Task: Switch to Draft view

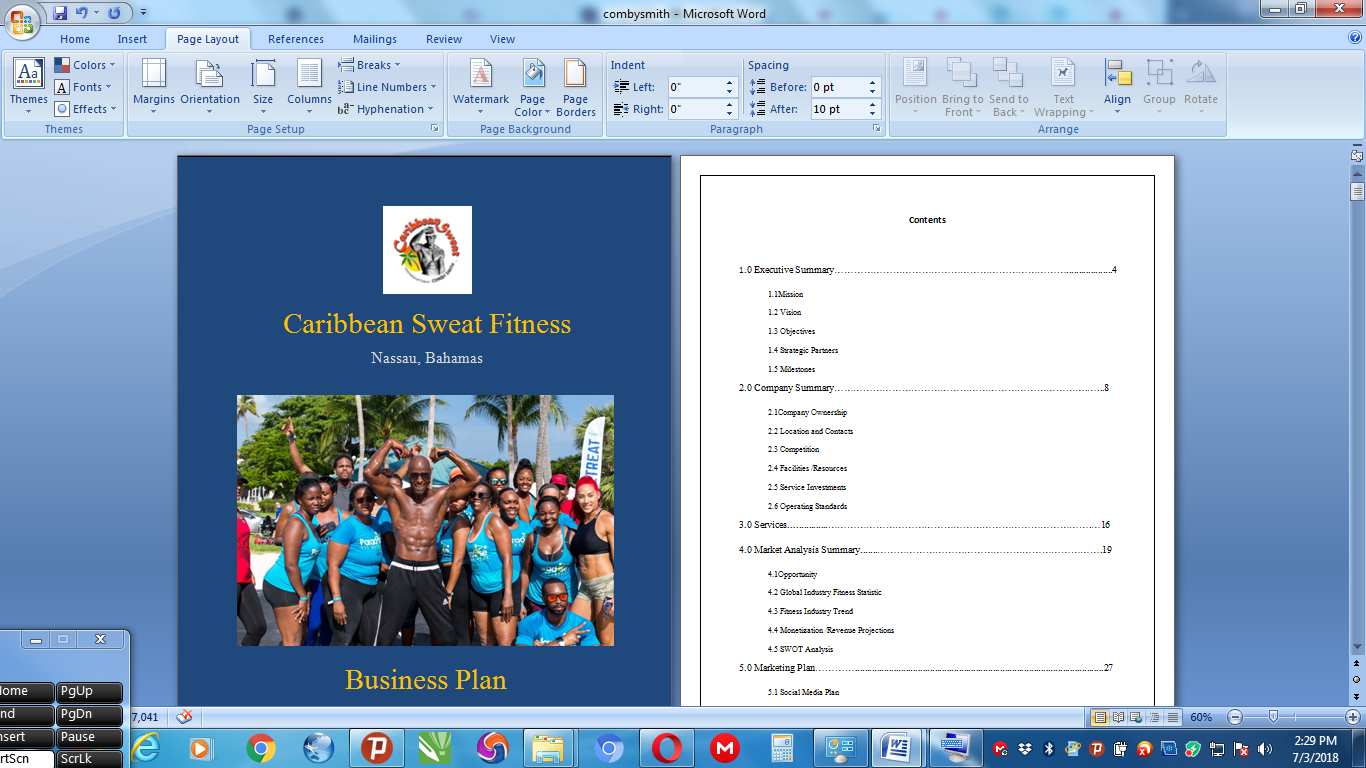Action: click(1172, 717)
